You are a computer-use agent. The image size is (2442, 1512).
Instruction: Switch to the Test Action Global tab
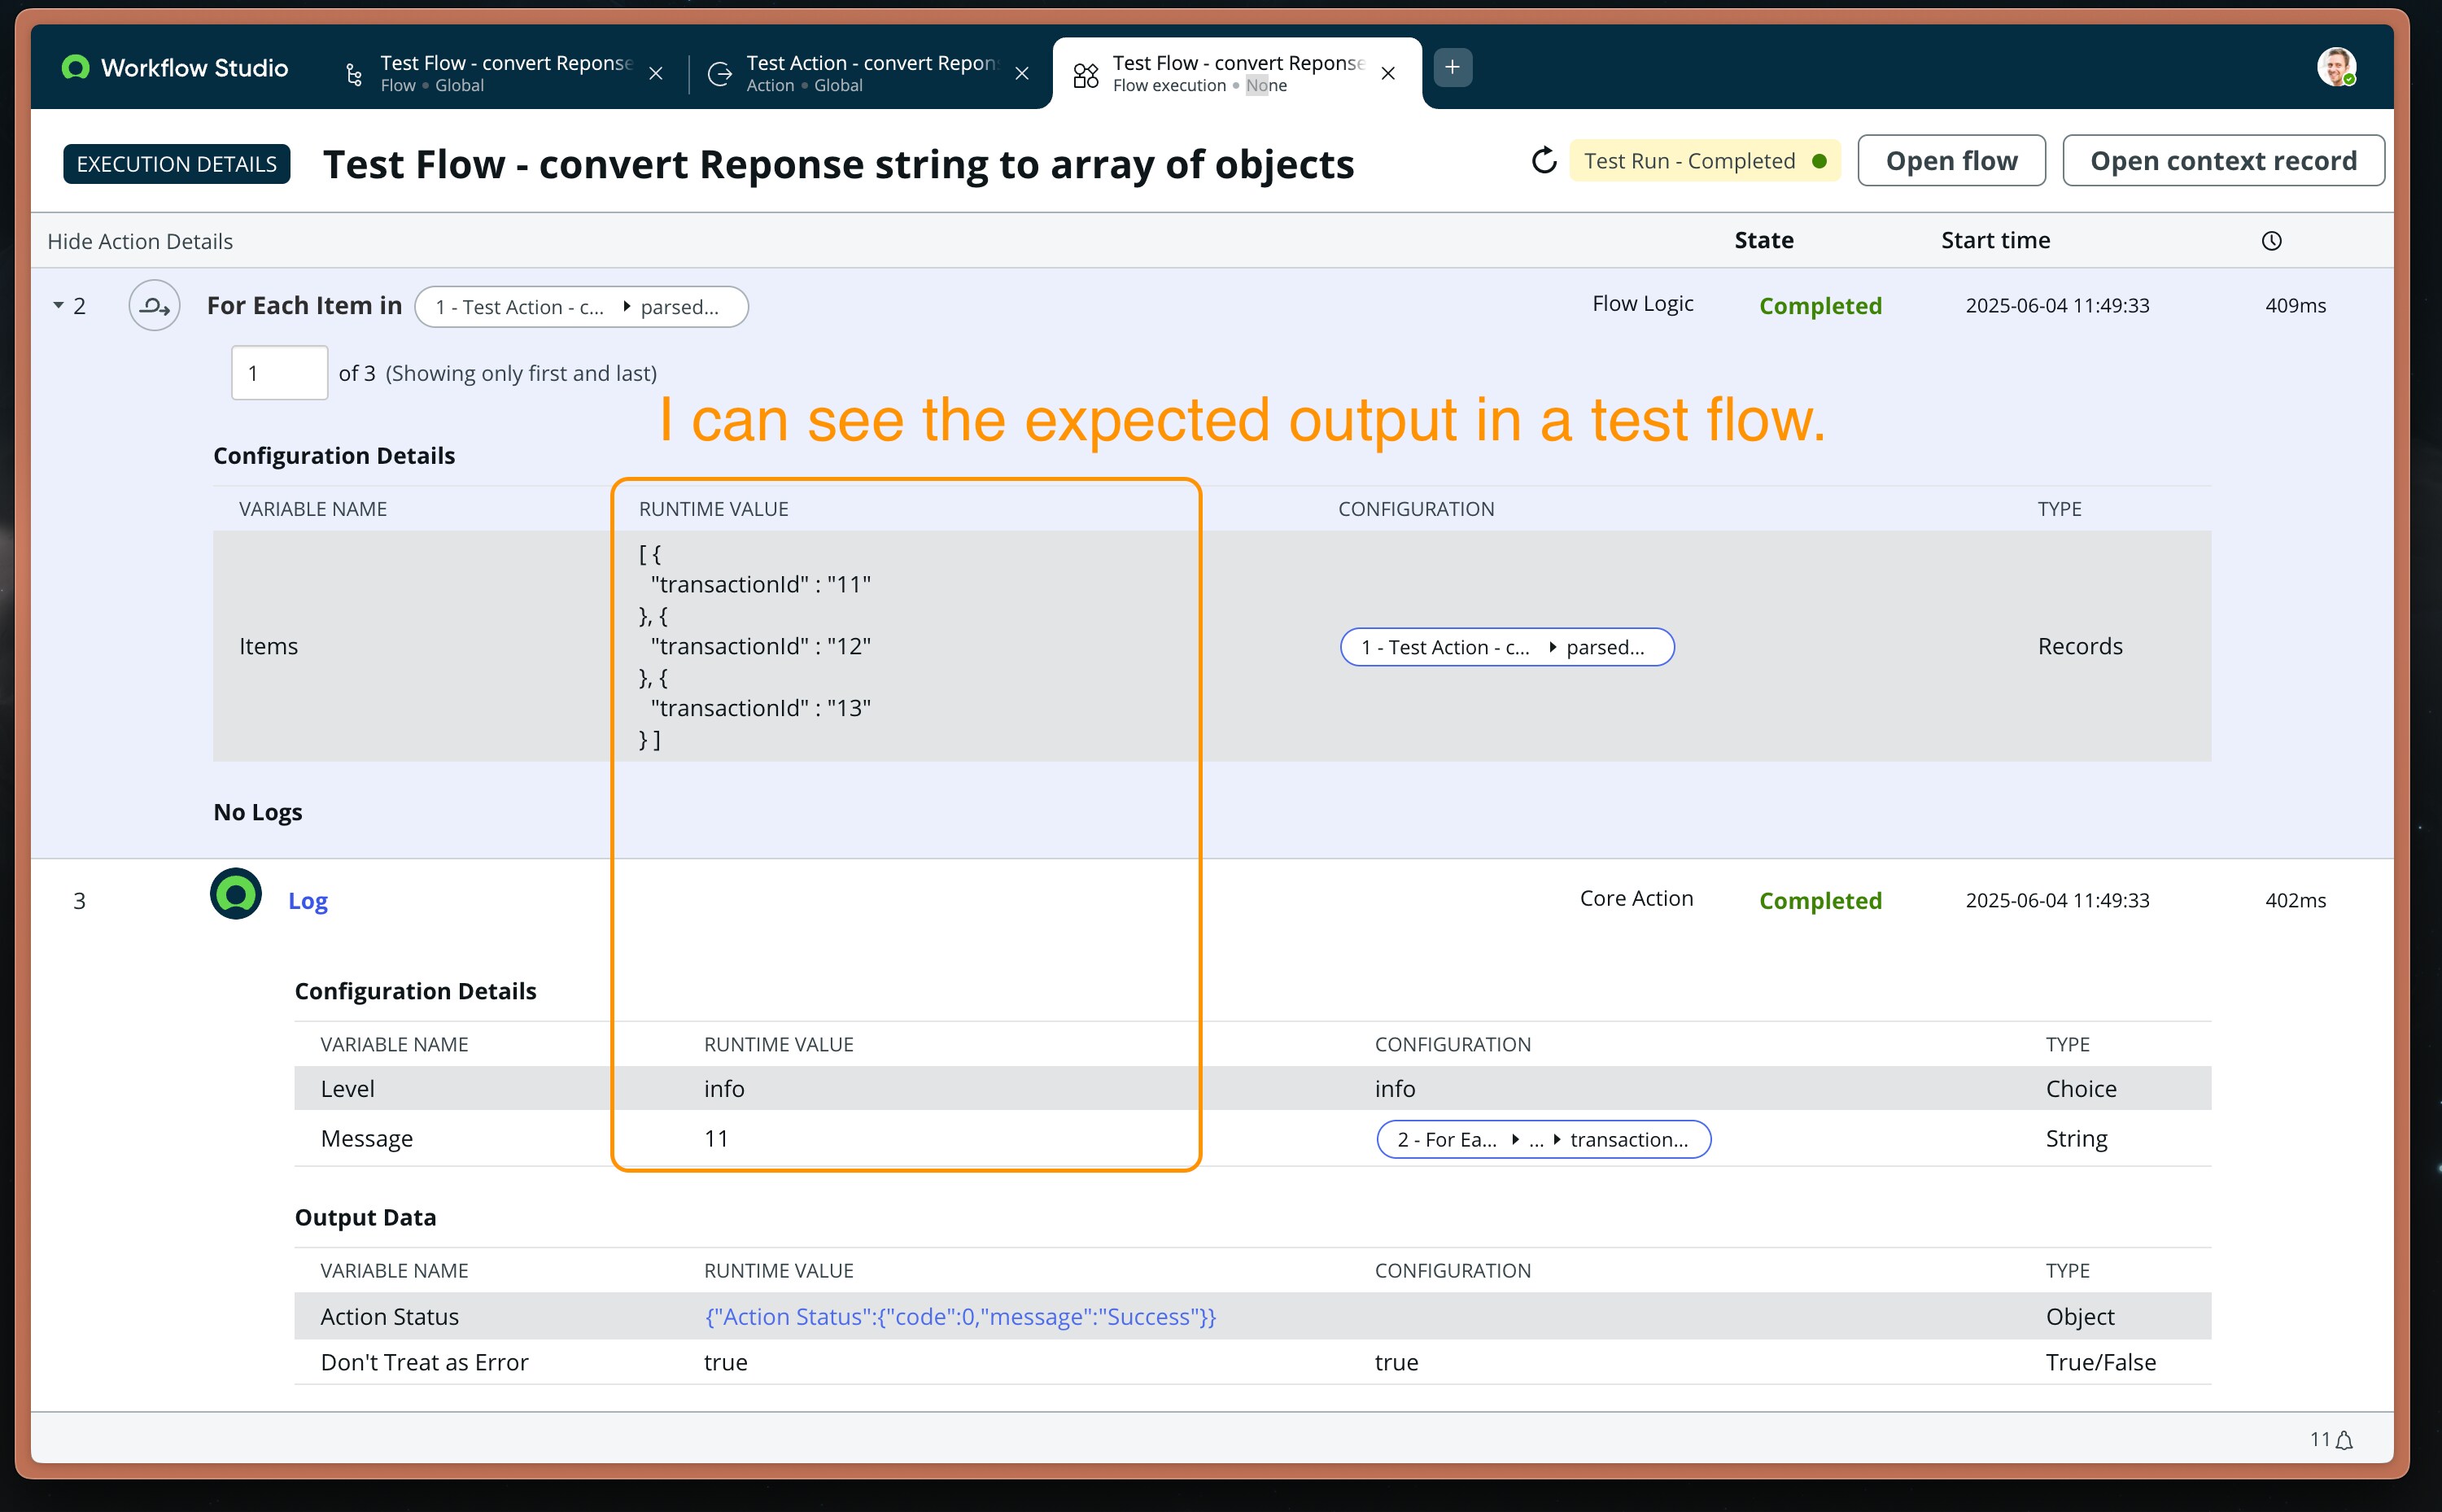point(870,73)
